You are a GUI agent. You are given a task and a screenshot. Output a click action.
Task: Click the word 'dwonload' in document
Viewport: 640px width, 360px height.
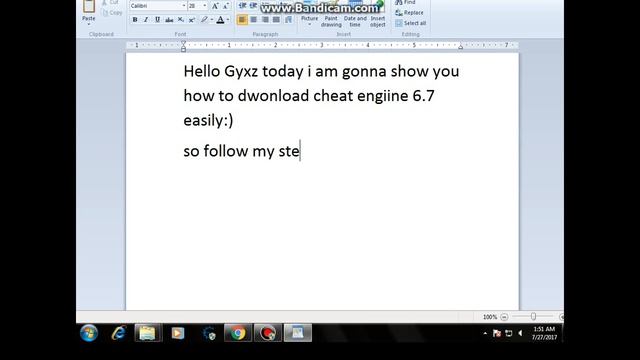[x=273, y=96]
